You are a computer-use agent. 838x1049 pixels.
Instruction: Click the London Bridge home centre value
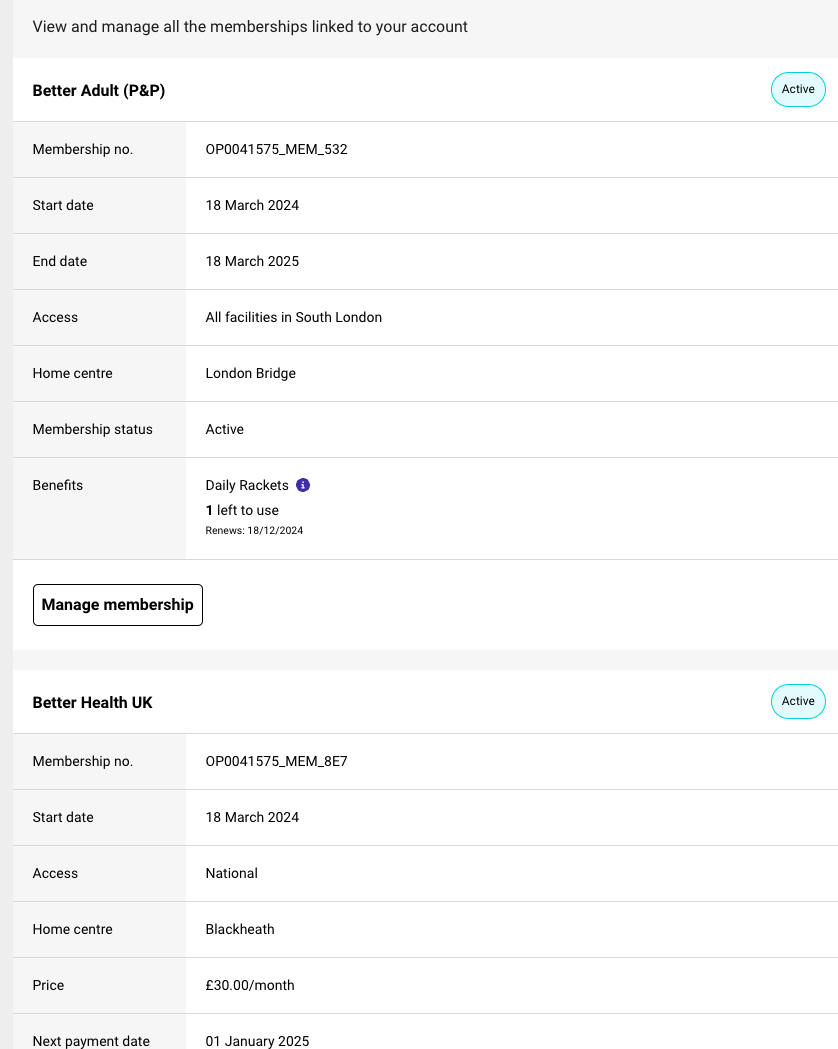point(250,373)
